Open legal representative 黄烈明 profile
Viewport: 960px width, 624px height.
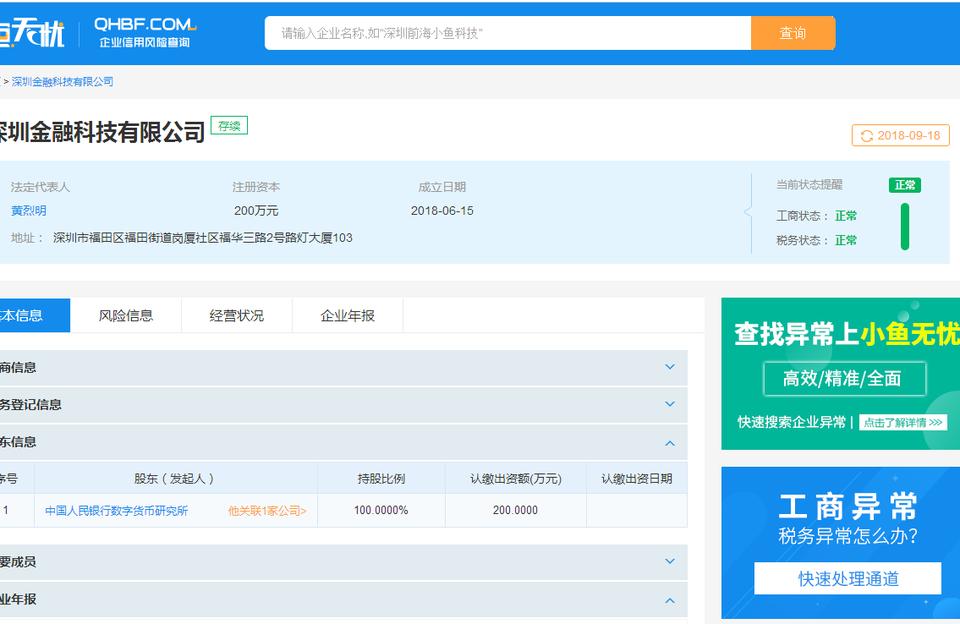click(x=31, y=211)
